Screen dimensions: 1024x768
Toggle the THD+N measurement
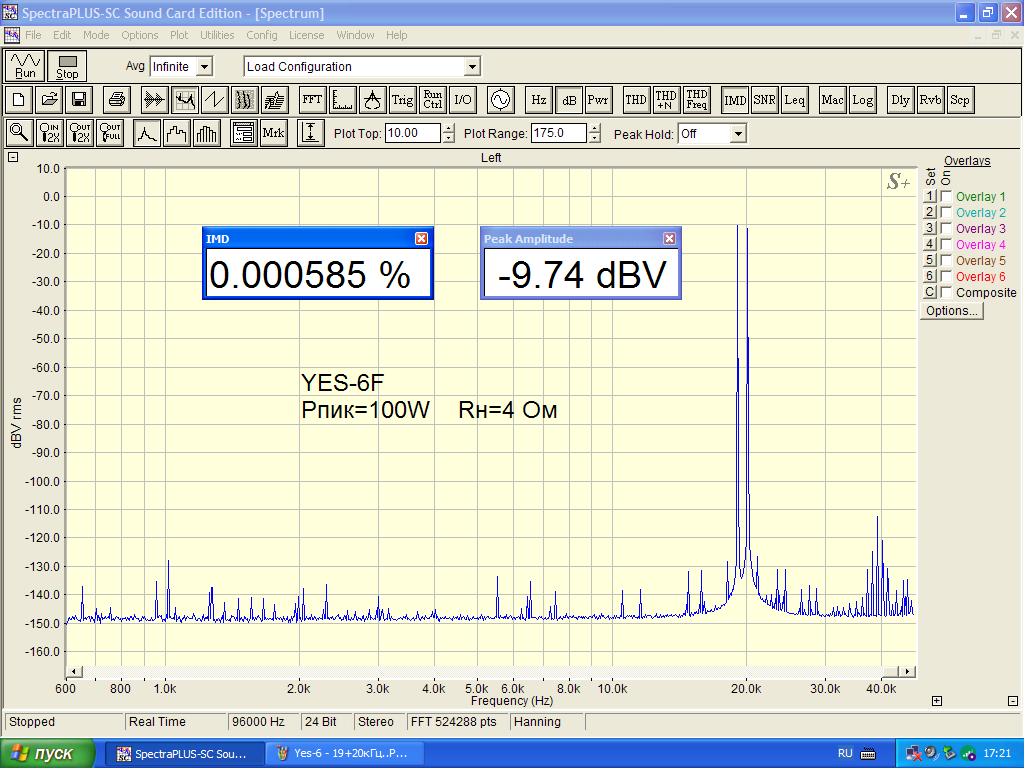(666, 100)
